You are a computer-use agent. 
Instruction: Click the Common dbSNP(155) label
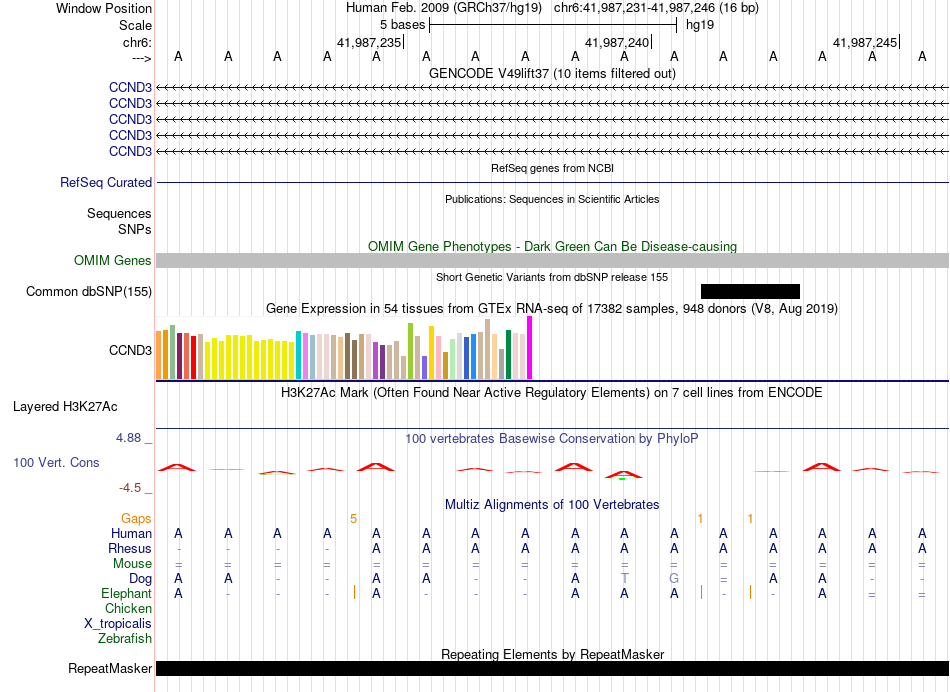(x=89, y=291)
